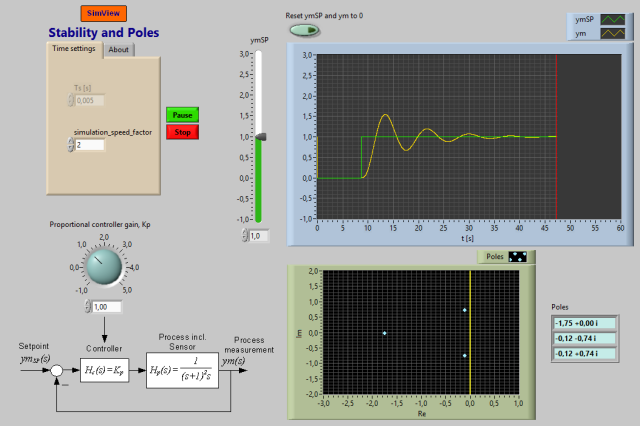Viewport: 640px width, 426px height.
Task: Stop the simulation with red Stop button
Action: click(182, 132)
